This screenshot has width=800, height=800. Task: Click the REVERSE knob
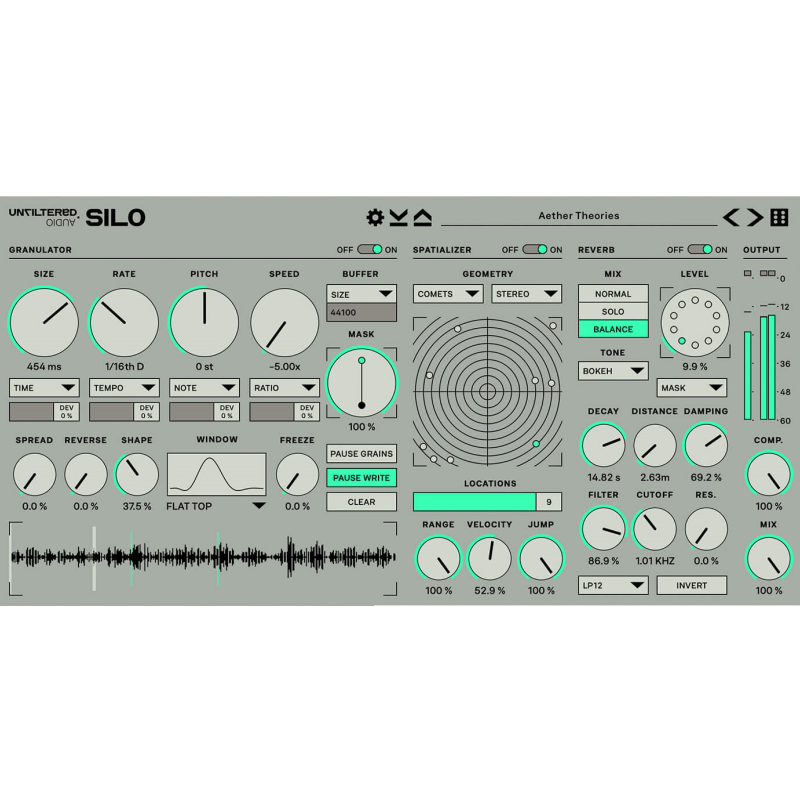pyautogui.click(x=86, y=474)
